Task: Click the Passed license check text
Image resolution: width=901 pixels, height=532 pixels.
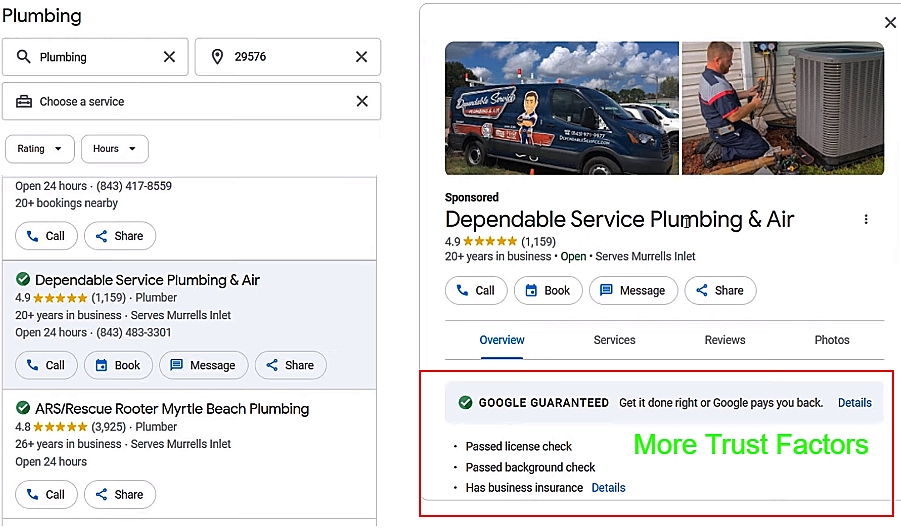Action: point(518,446)
